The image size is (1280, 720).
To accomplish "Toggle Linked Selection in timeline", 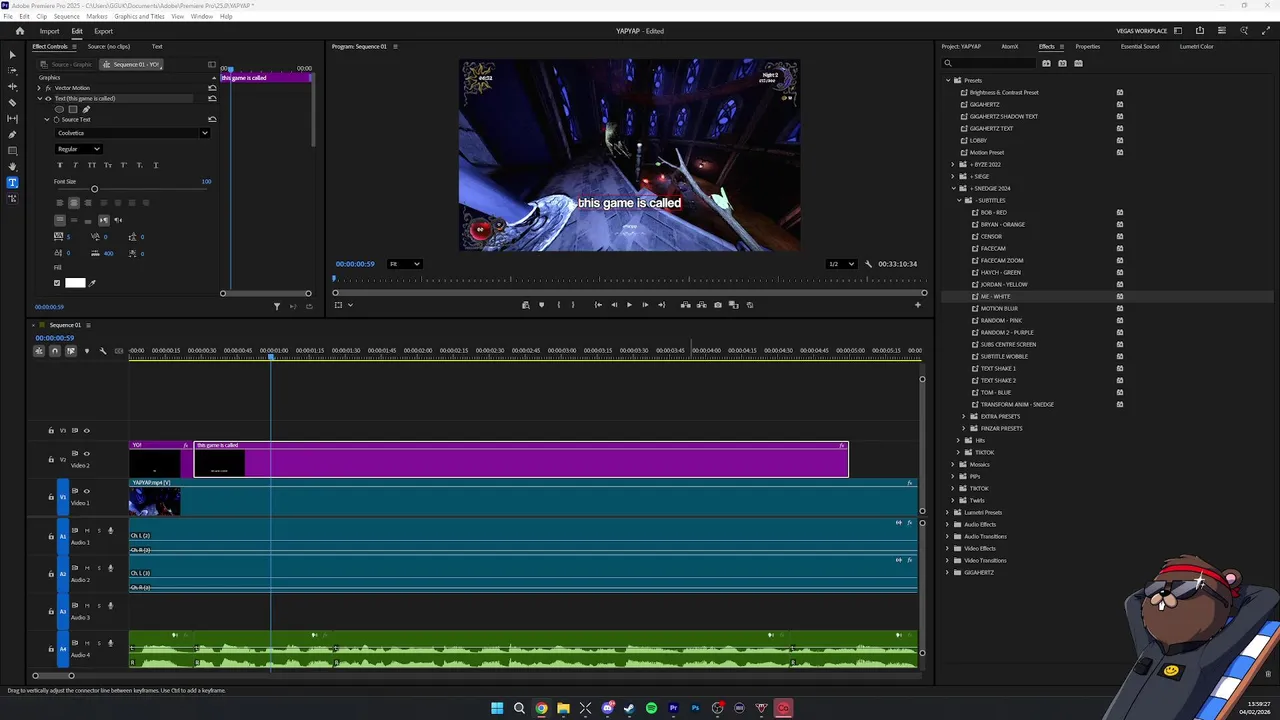I will coord(70,351).
